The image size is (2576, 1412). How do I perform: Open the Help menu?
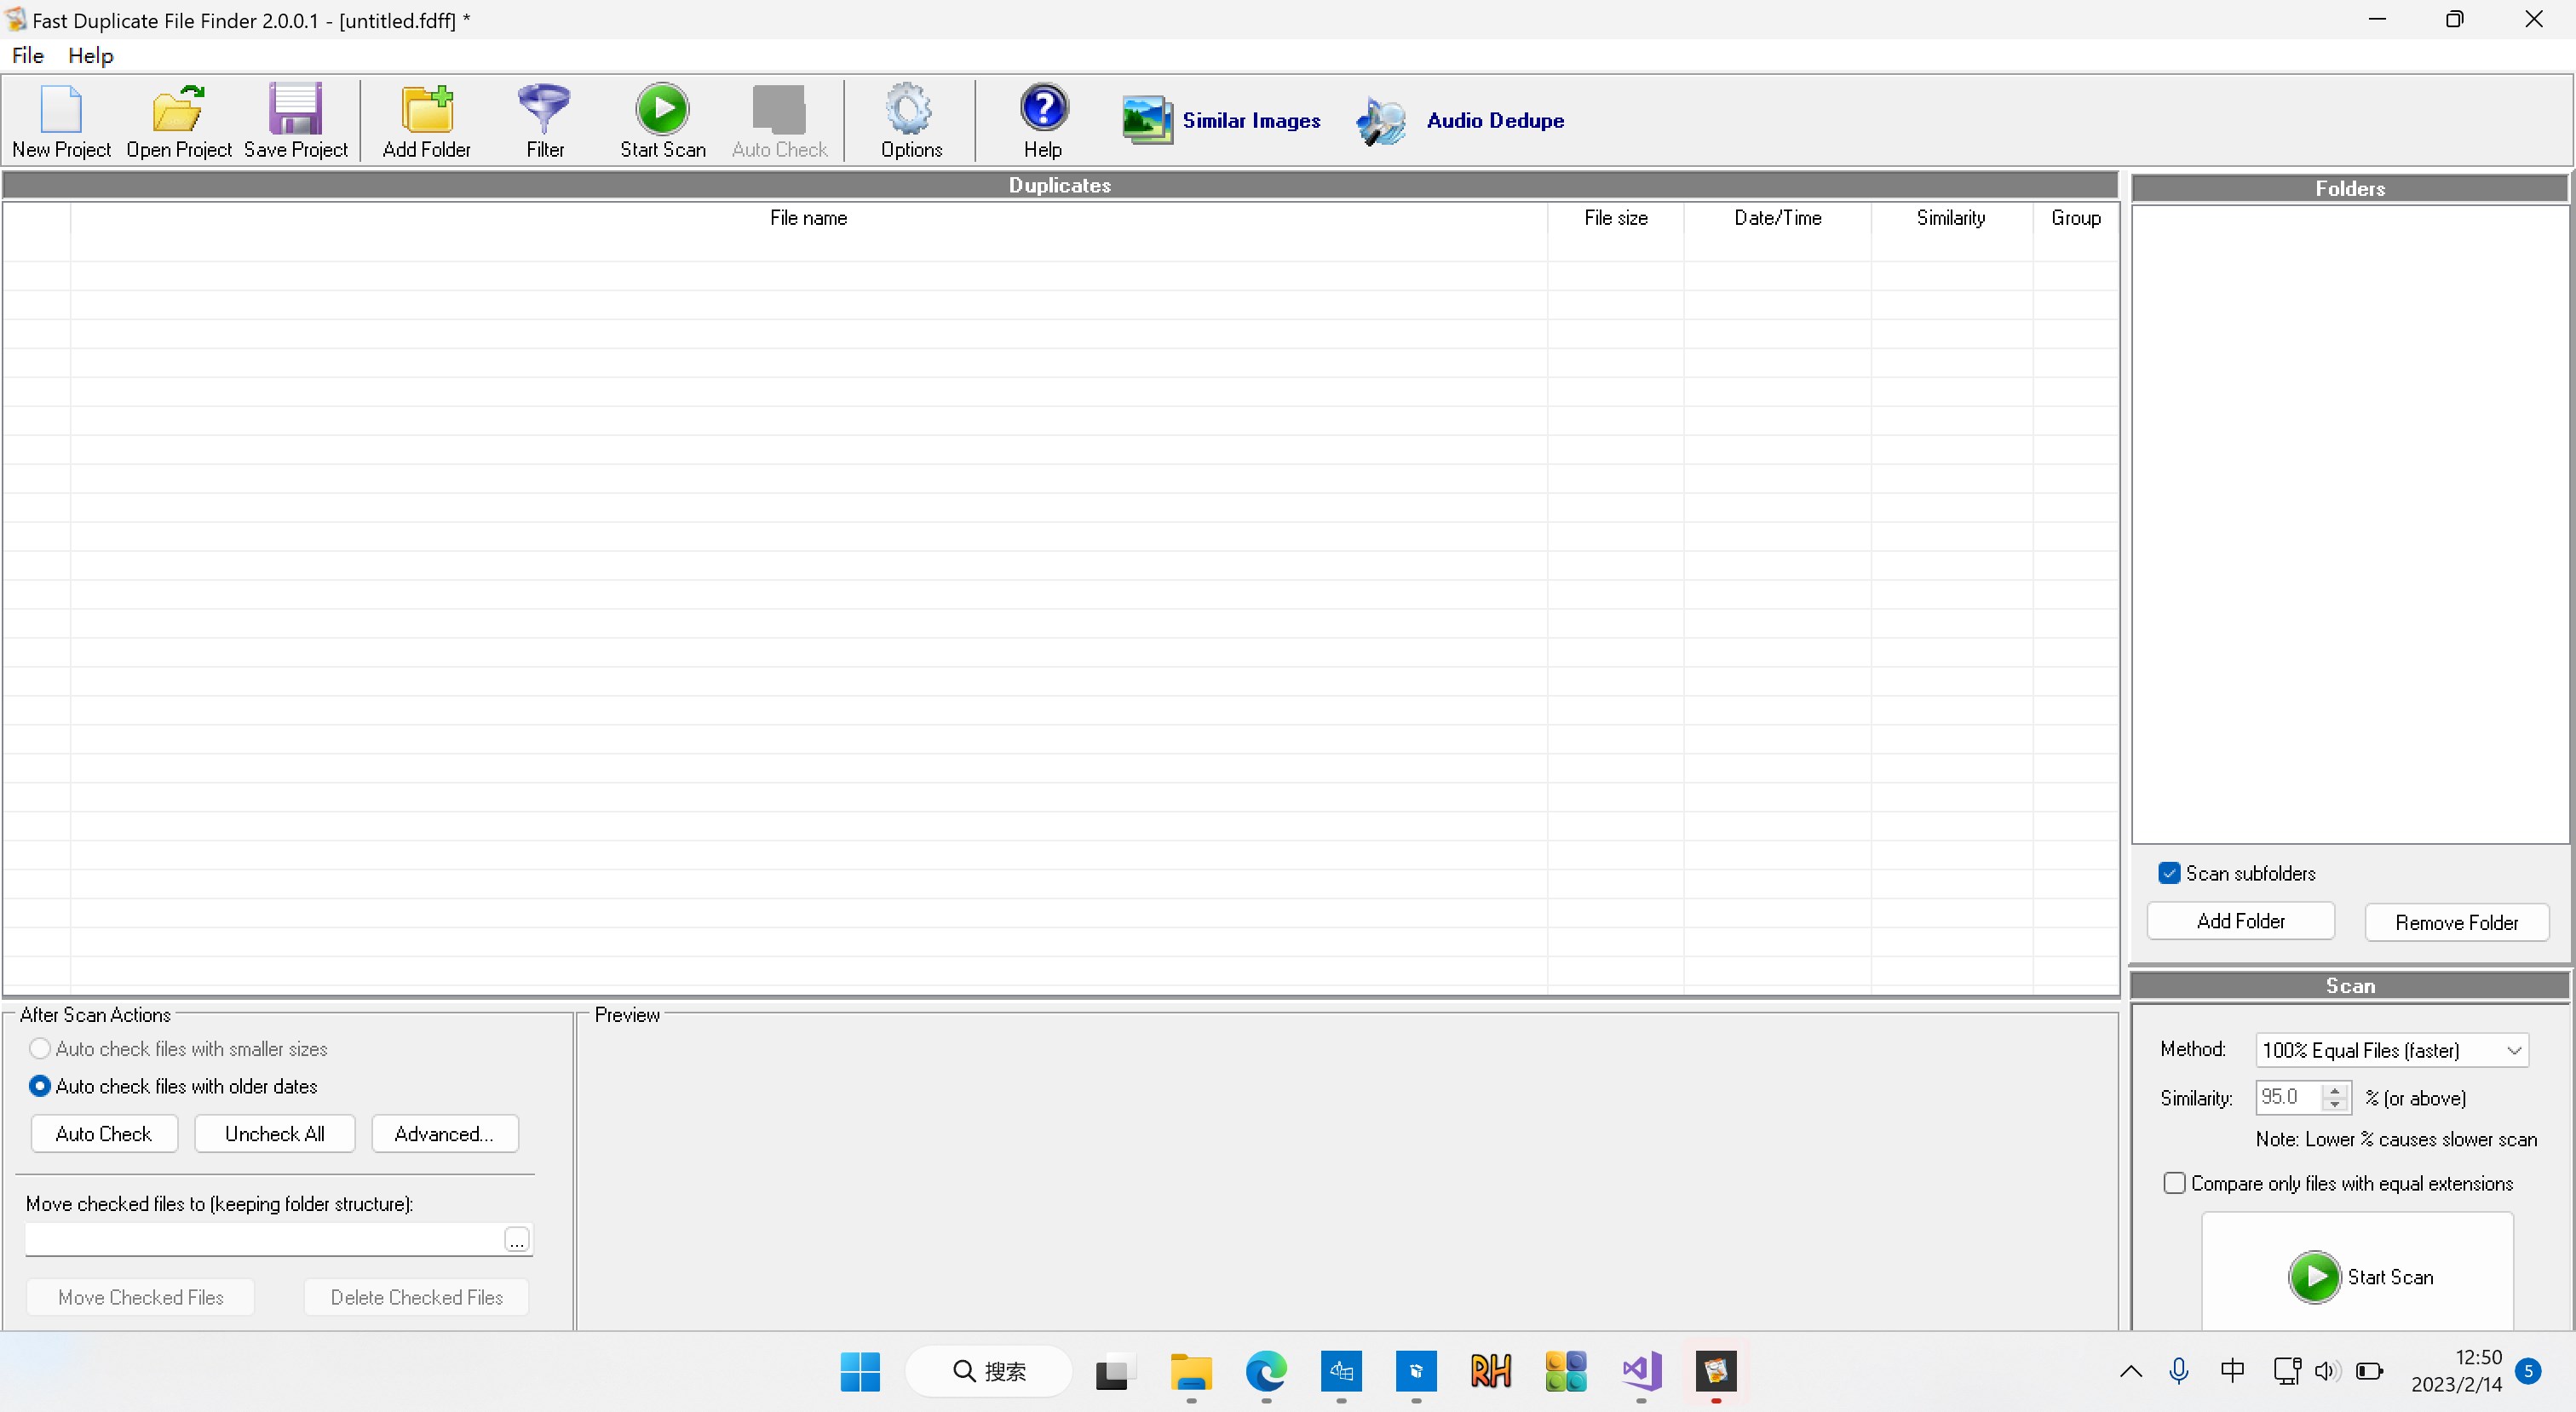[x=90, y=56]
